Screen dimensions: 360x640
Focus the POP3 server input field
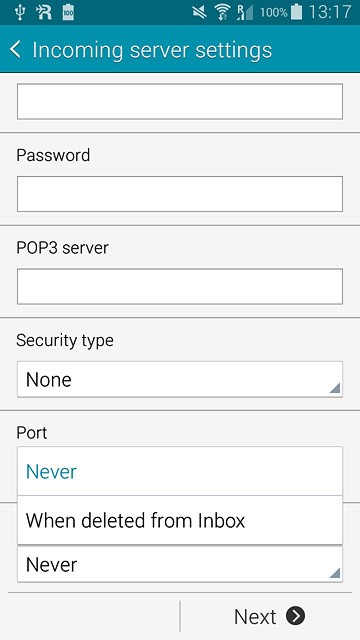(180, 286)
